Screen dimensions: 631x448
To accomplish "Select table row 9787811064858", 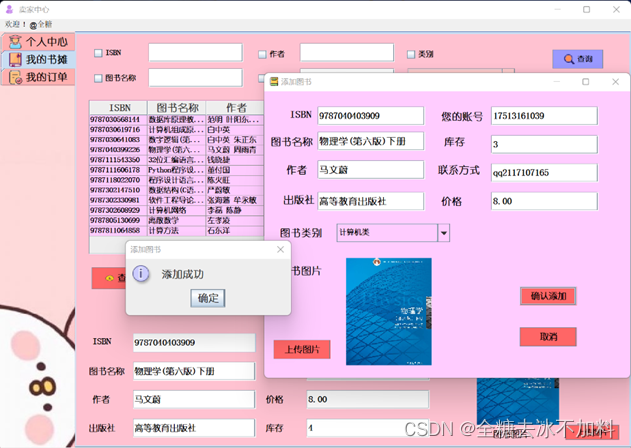I will coord(177,230).
